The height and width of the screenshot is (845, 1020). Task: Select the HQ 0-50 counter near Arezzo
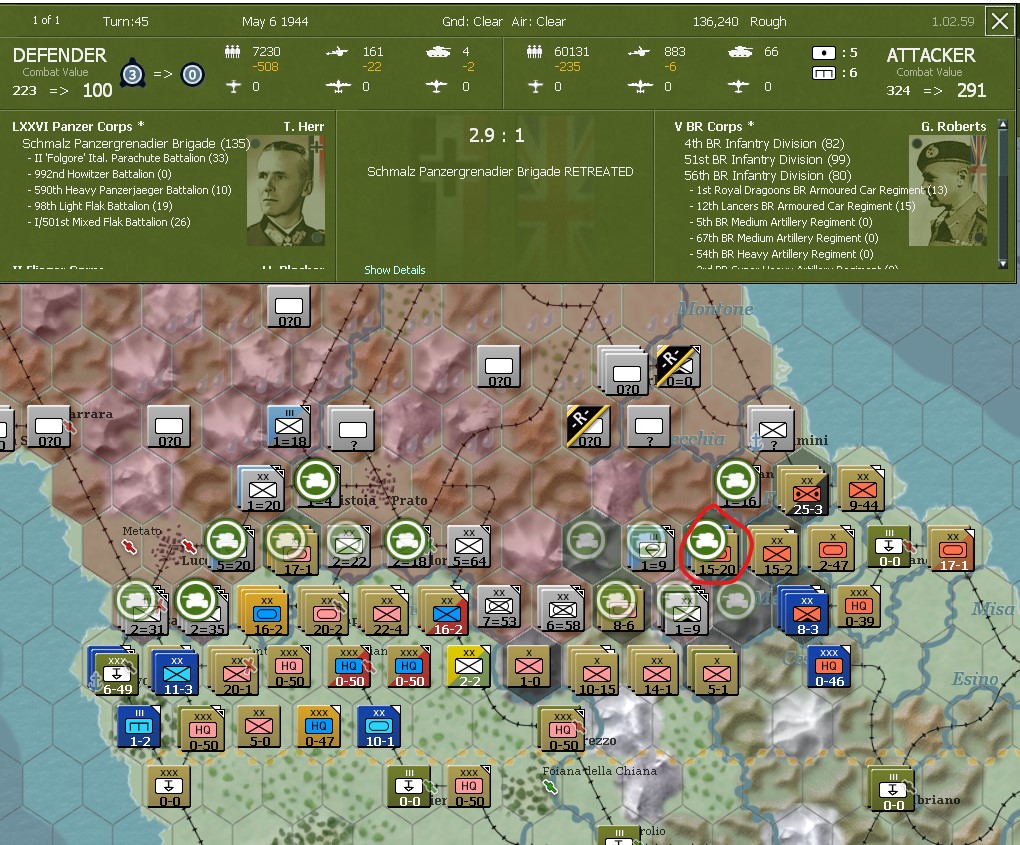tap(562, 731)
